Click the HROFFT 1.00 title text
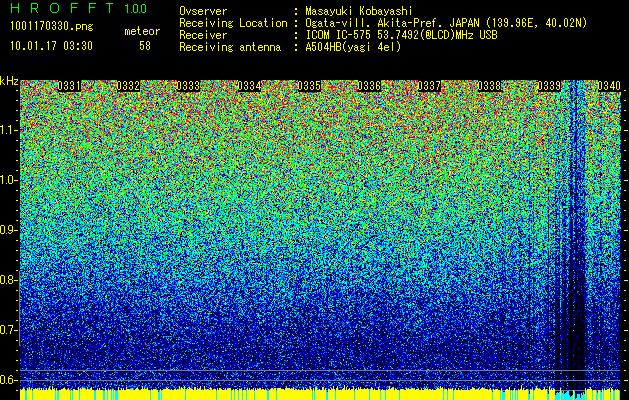The height and width of the screenshot is (400, 629). click(x=79, y=8)
